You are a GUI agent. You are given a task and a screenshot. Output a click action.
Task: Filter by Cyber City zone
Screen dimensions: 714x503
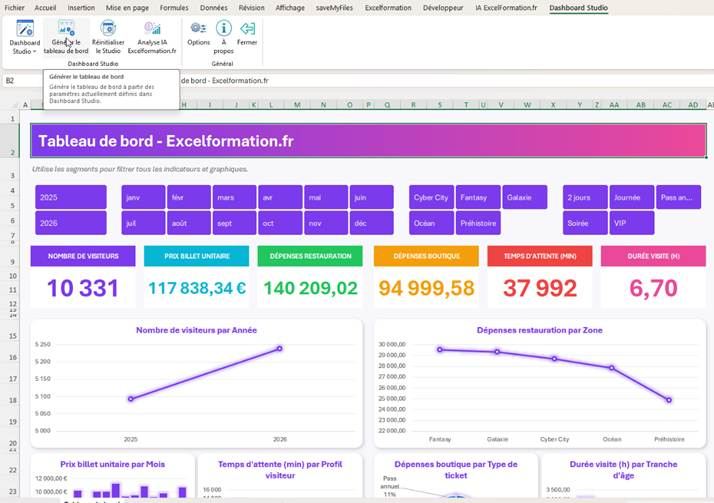point(431,197)
